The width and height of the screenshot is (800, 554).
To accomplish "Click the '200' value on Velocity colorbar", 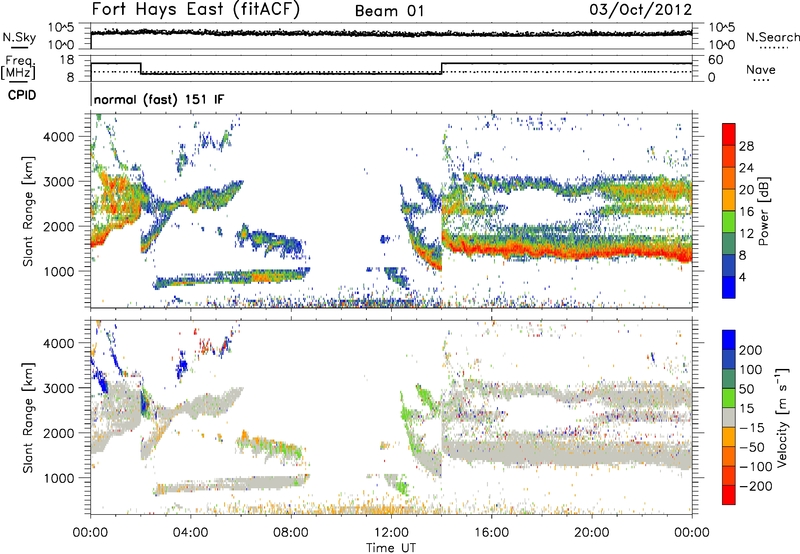I will click(751, 350).
